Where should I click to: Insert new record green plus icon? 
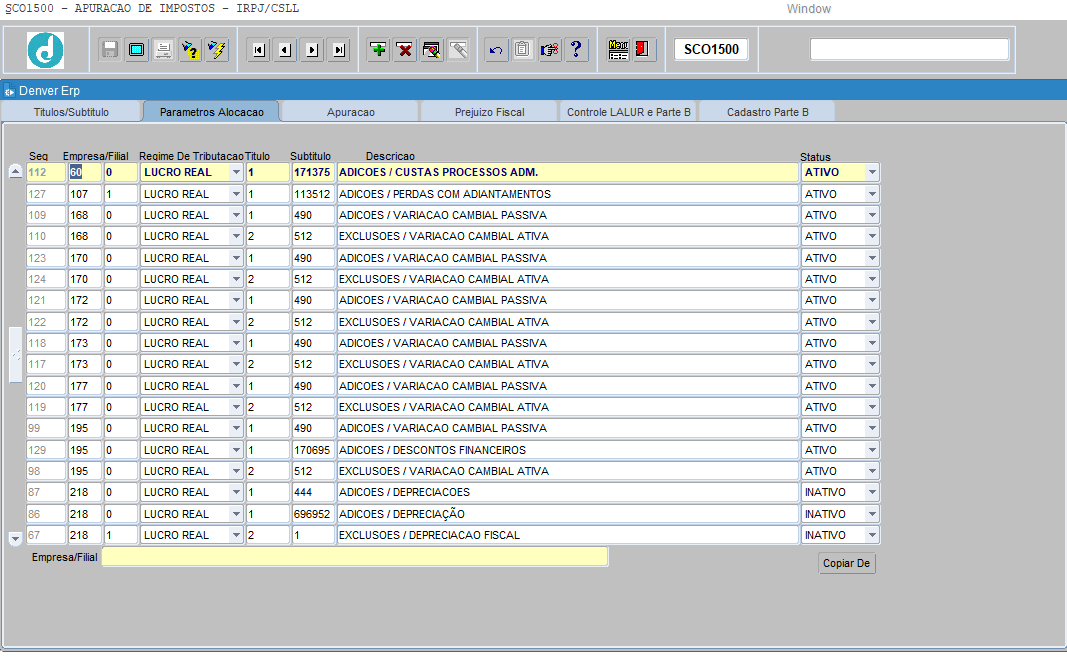[x=378, y=50]
